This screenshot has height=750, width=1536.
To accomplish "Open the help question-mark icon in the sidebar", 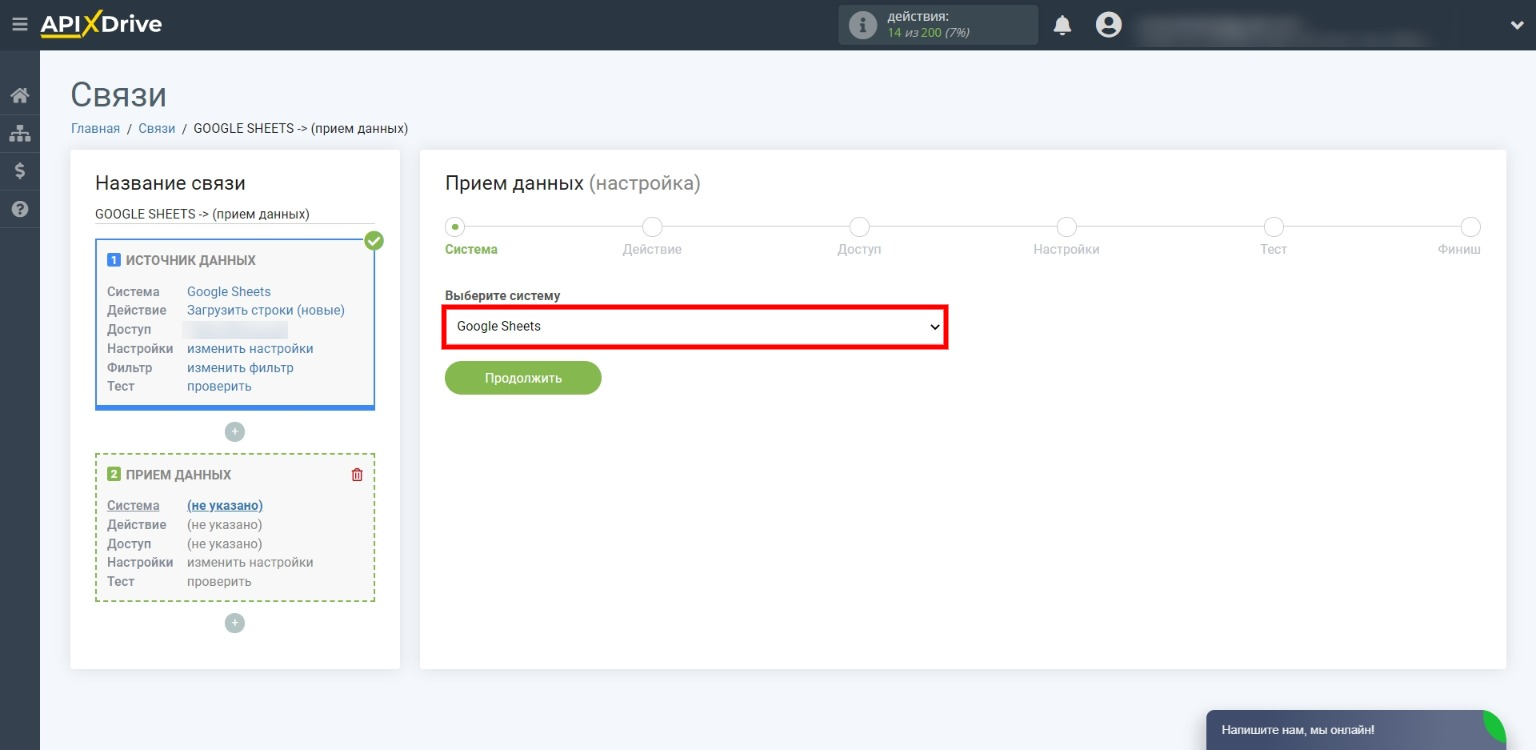I will [x=19, y=209].
